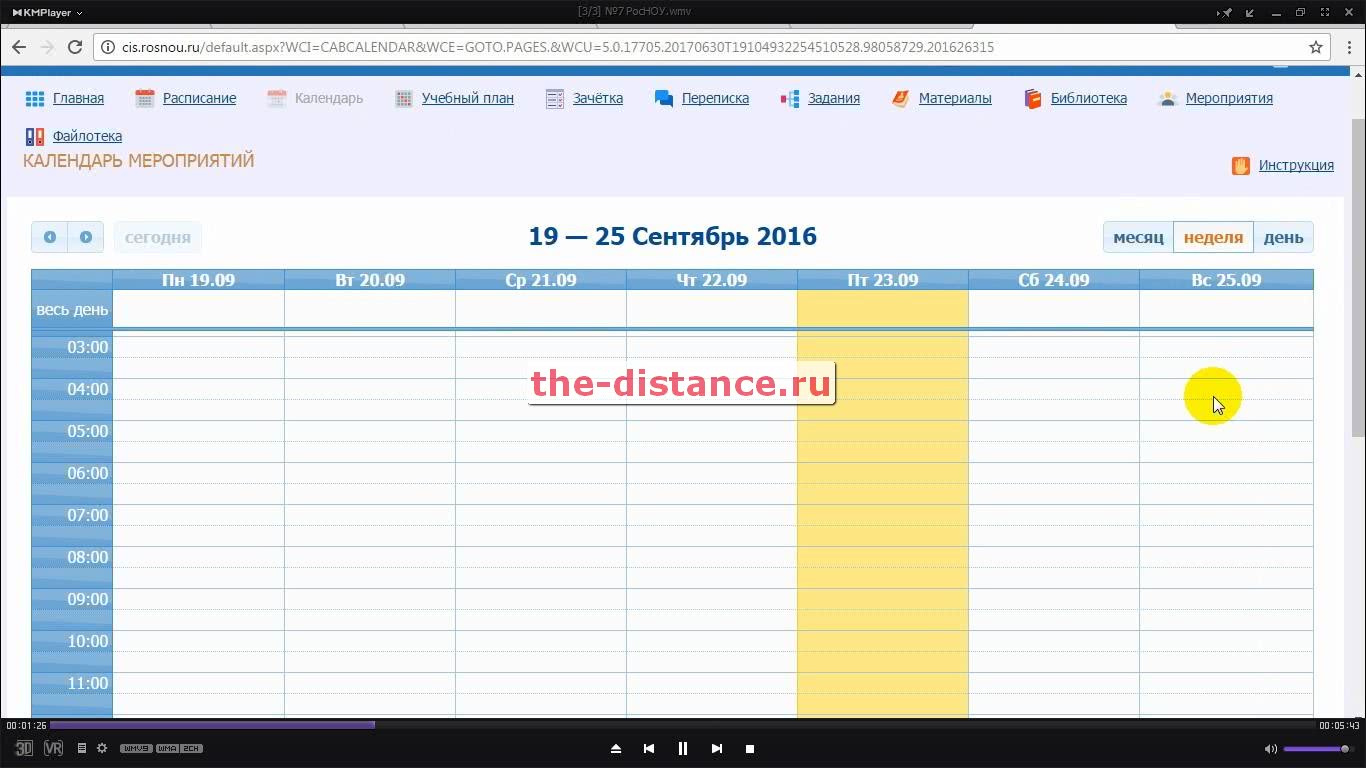1366x768 pixels.
Task: Open the Инструкция link
Action: point(1296,165)
